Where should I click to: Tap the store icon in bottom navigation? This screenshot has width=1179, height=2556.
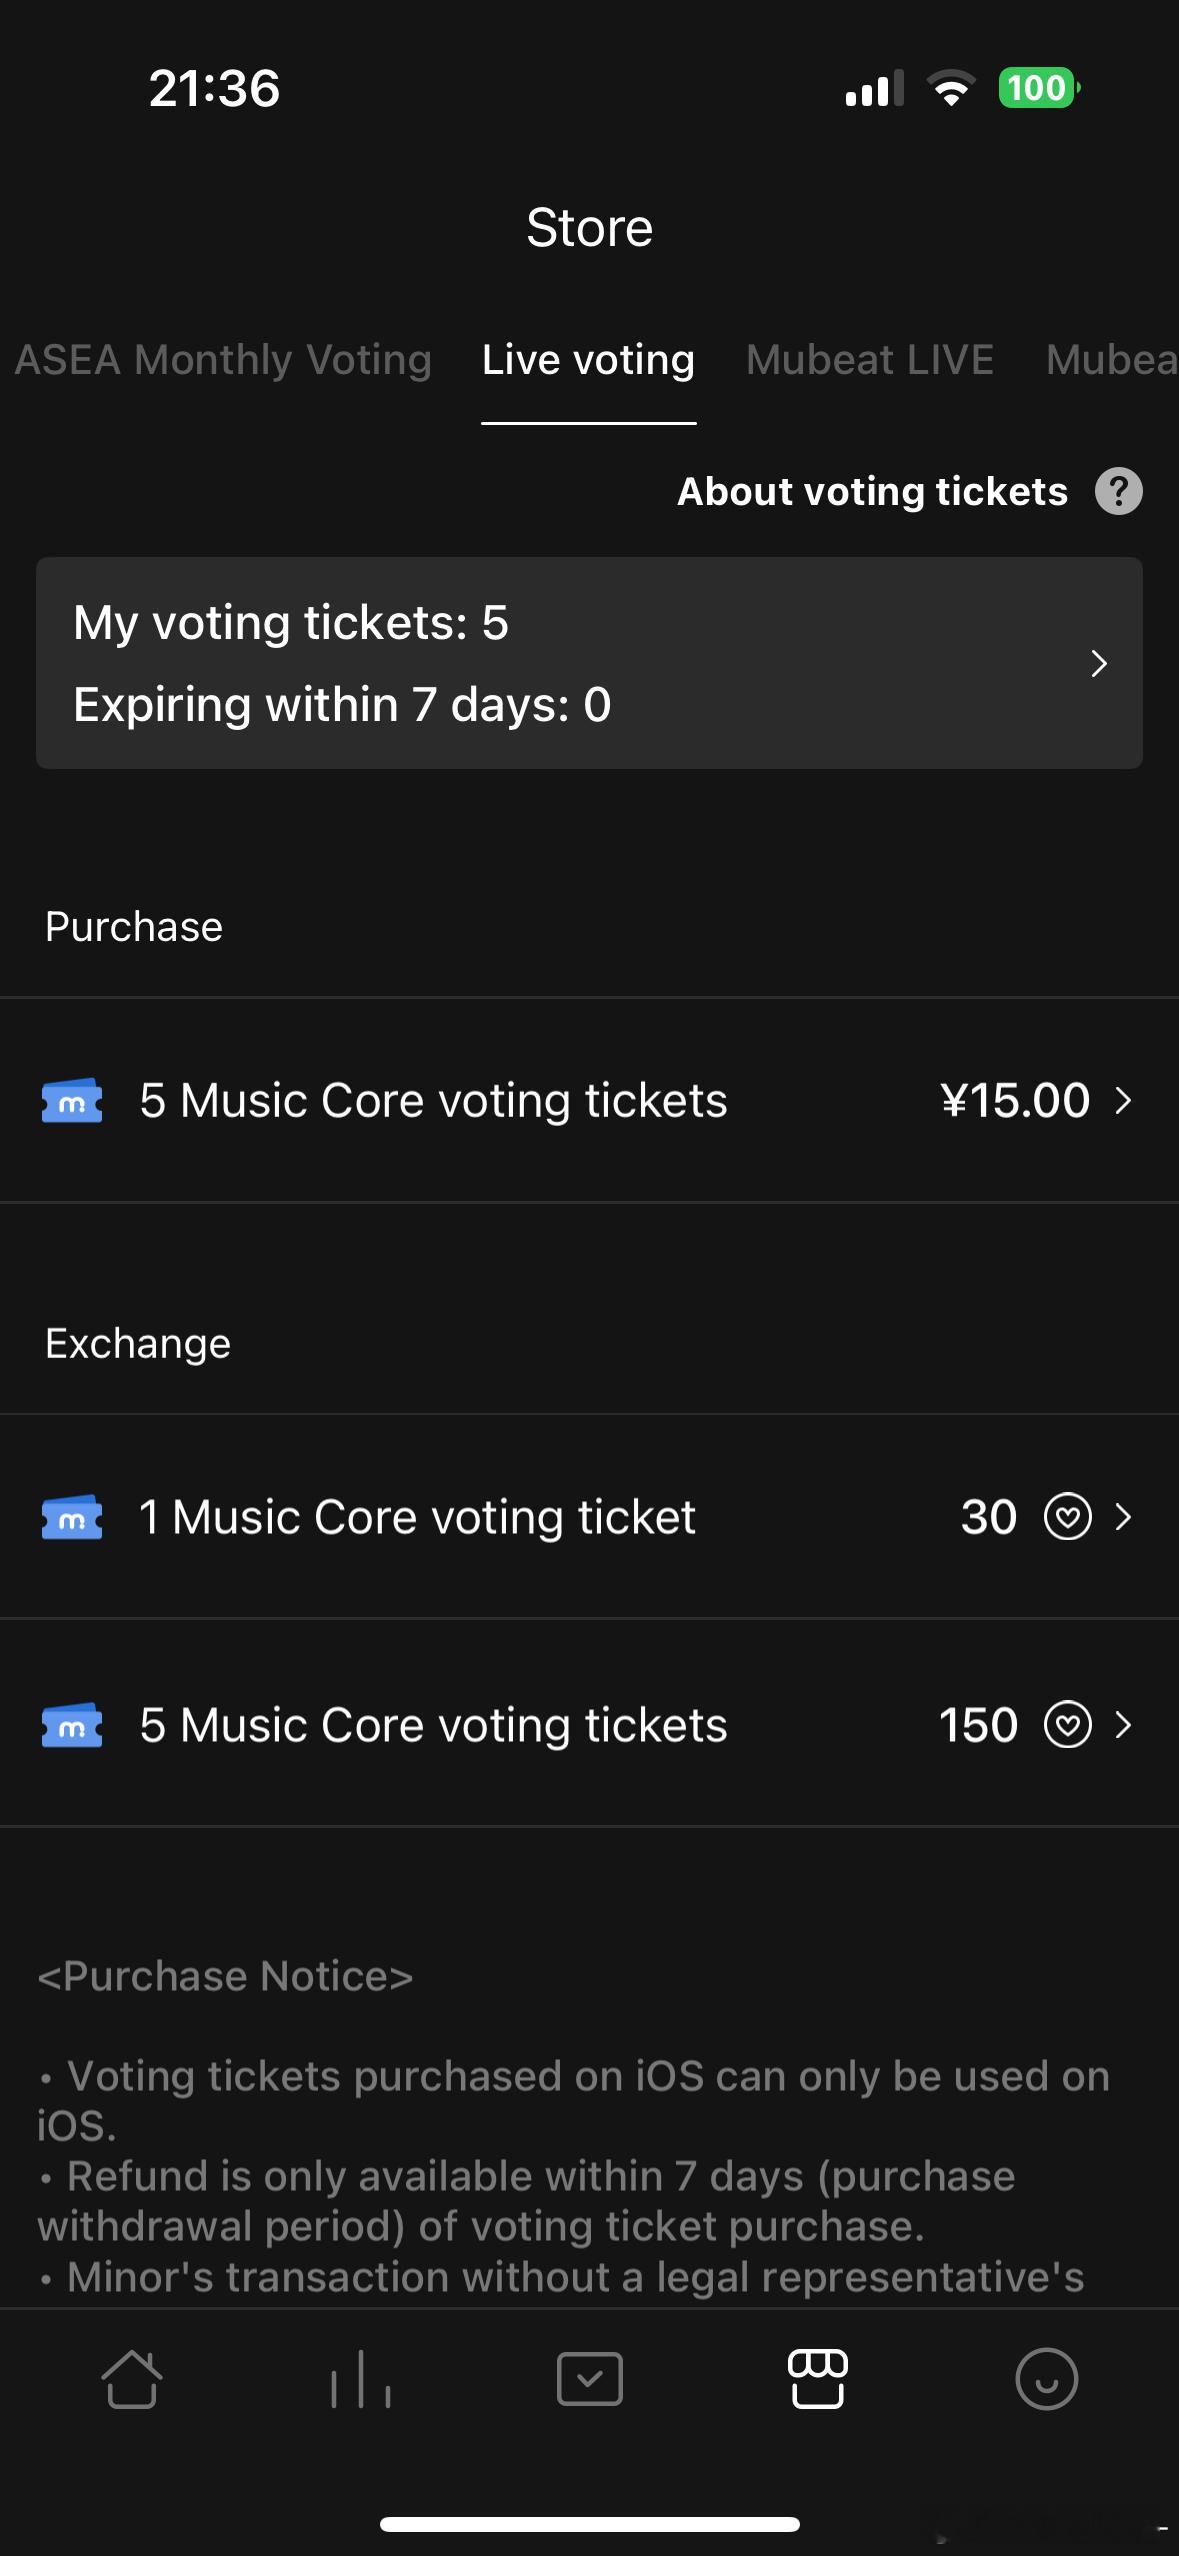tap(818, 2379)
